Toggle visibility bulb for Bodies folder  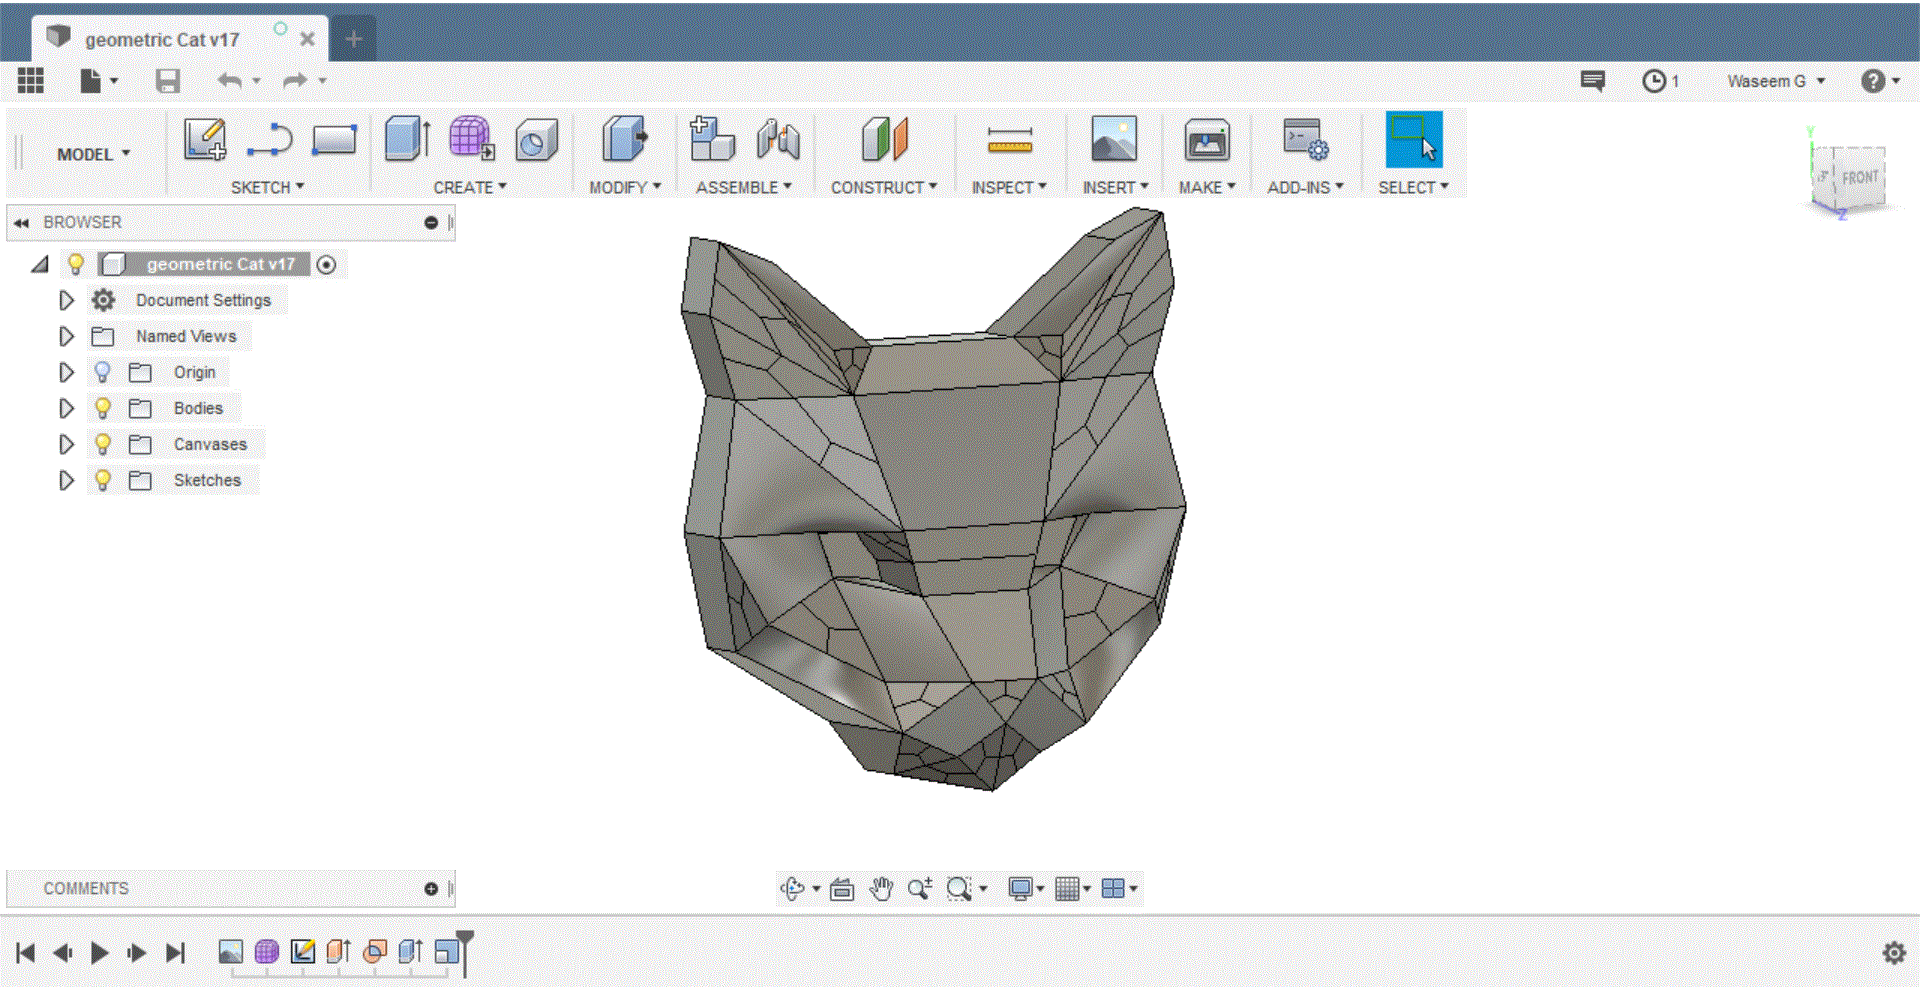click(102, 408)
